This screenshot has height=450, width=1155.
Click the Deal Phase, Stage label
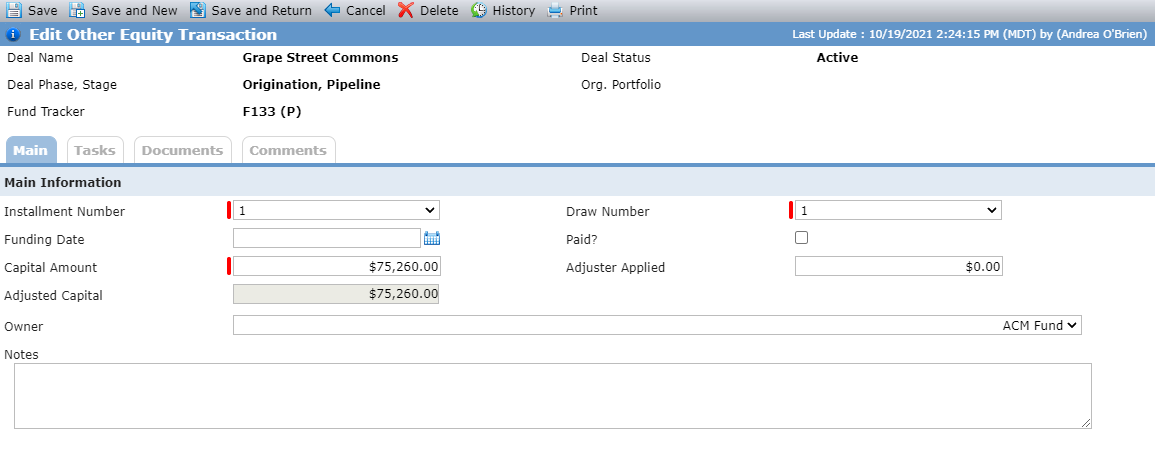pyautogui.click(x=62, y=85)
